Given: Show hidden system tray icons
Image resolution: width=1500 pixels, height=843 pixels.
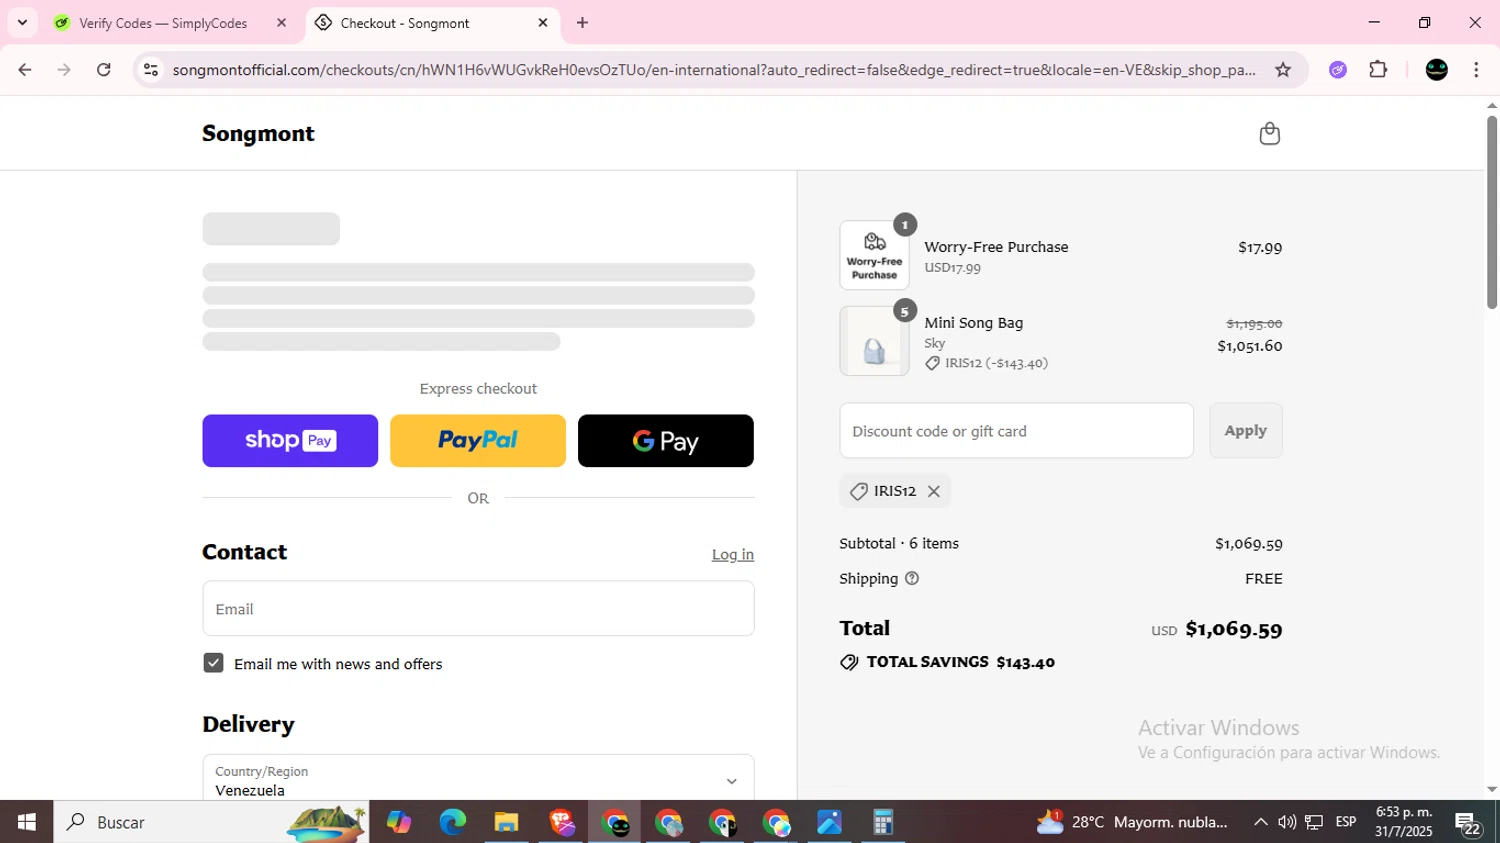Looking at the screenshot, I should coord(1260,822).
